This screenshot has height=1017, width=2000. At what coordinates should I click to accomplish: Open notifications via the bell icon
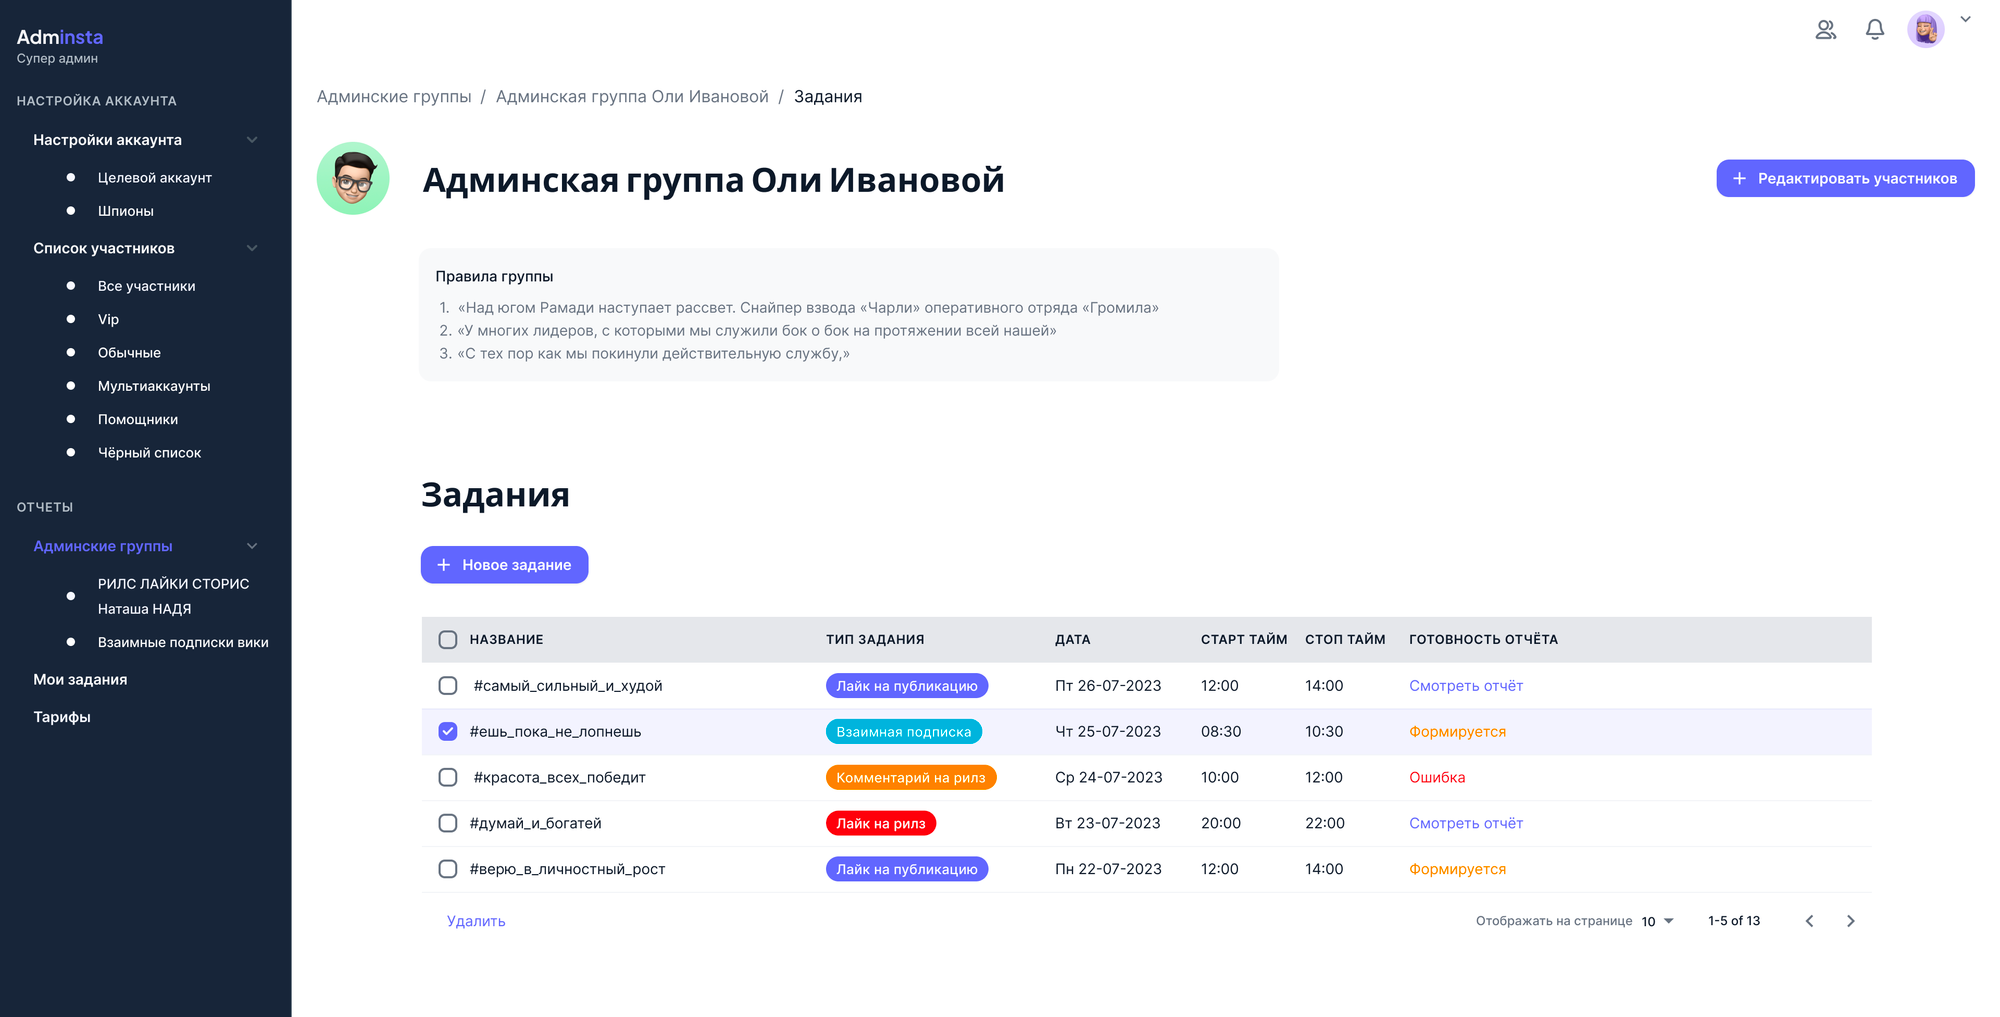1875,30
